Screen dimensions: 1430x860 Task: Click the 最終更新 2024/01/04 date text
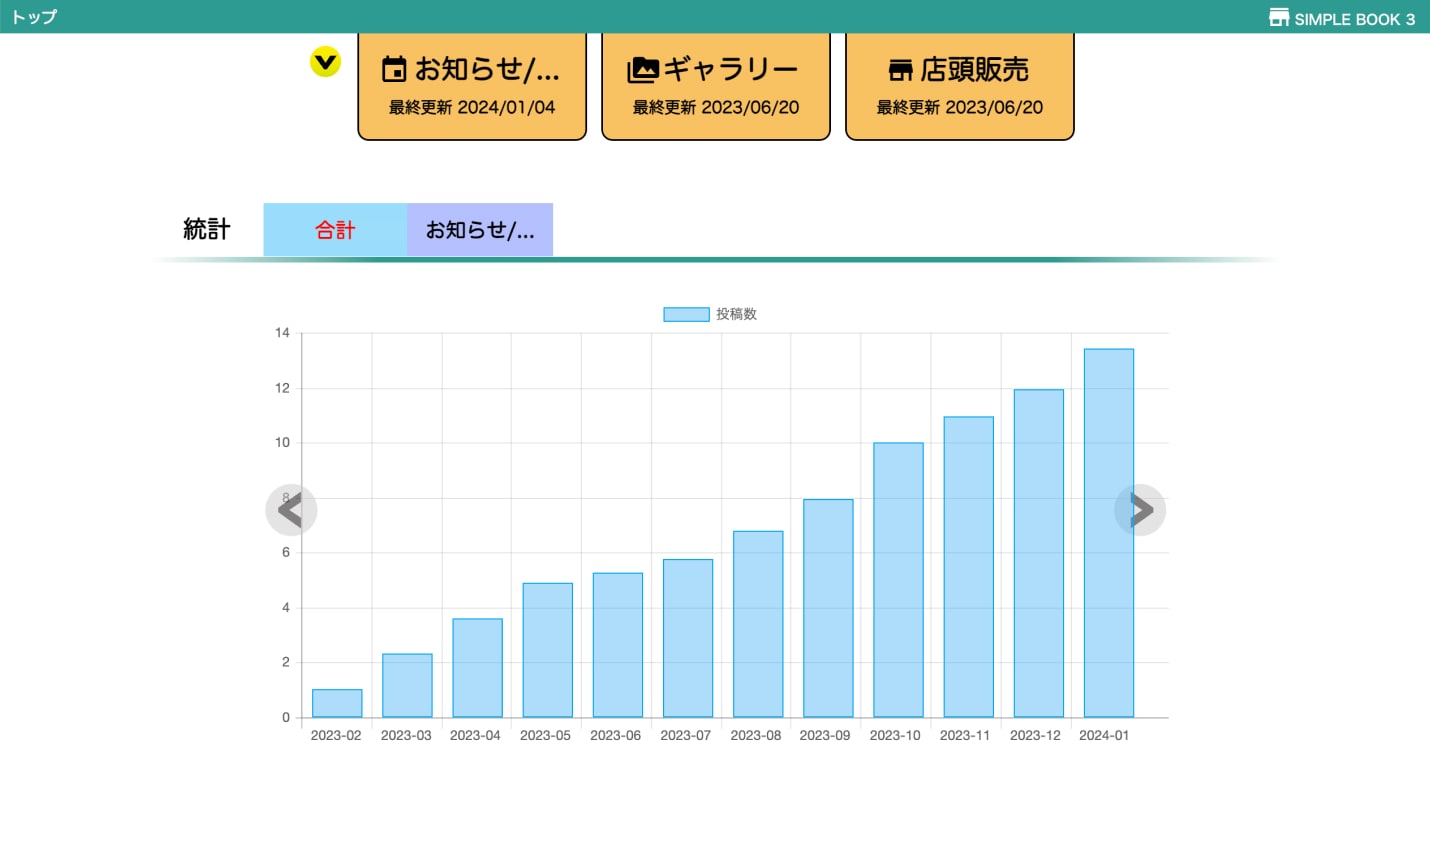click(x=472, y=107)
